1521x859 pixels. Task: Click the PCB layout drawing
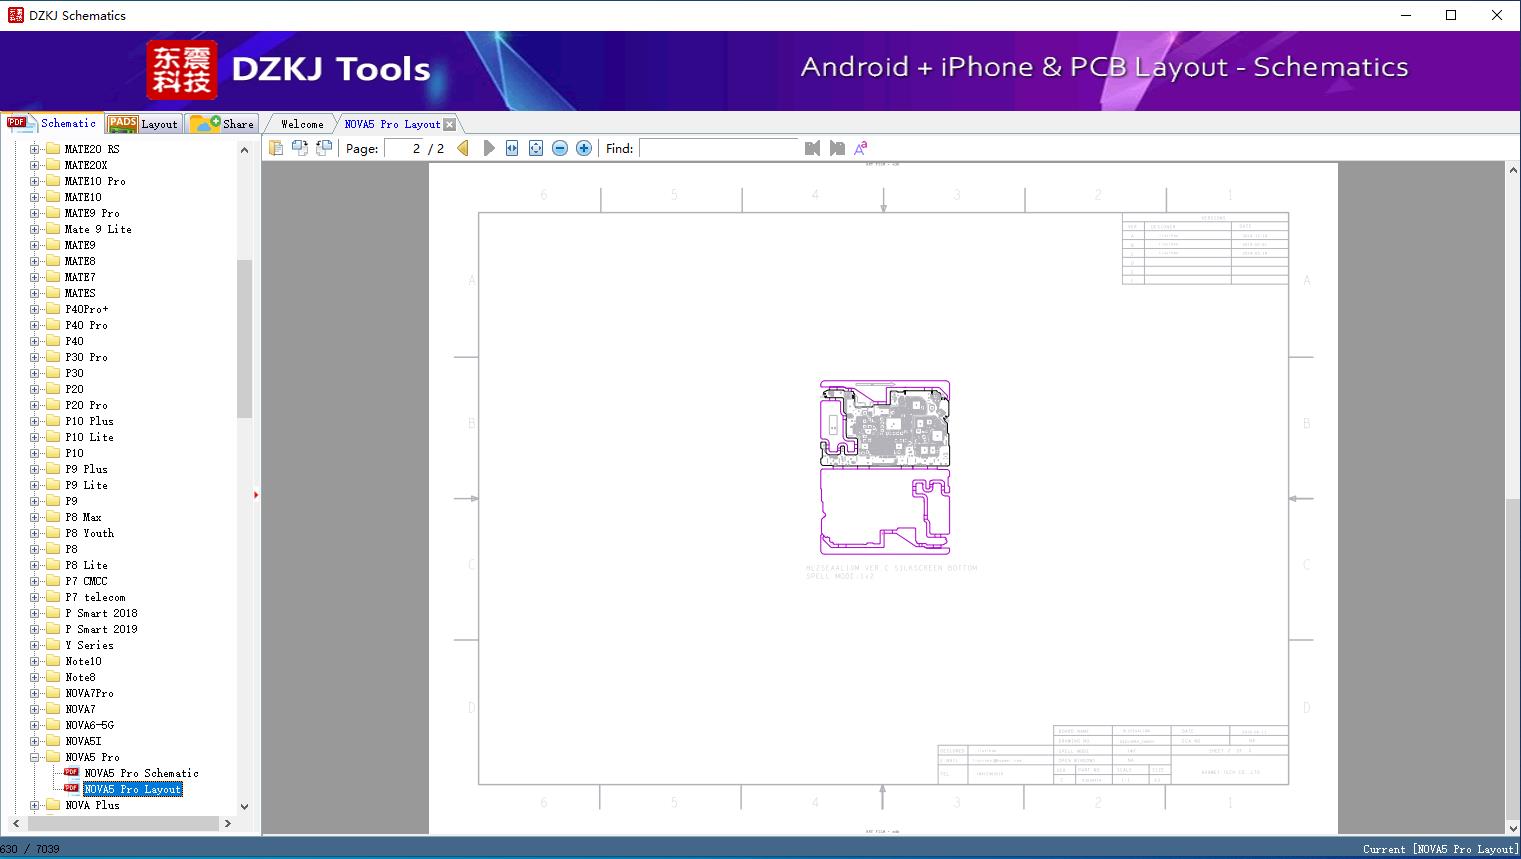pos(884,467)
